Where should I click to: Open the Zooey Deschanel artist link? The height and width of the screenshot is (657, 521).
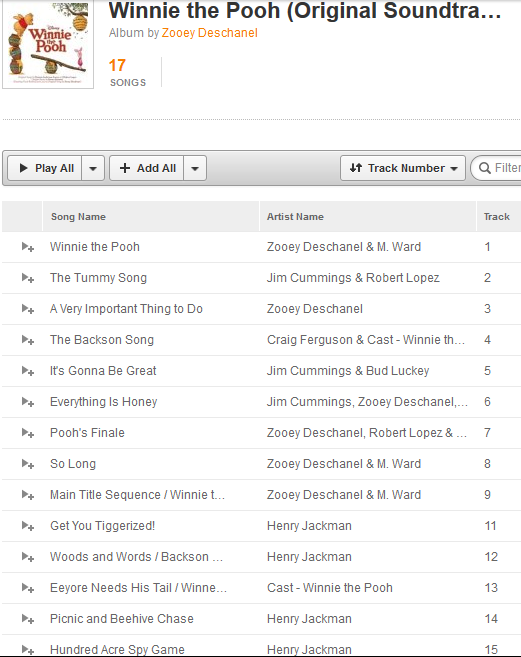point(210,33)
